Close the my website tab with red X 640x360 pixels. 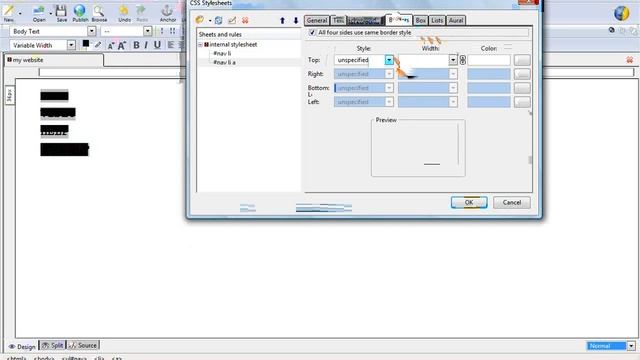click(x=630, y=60)
